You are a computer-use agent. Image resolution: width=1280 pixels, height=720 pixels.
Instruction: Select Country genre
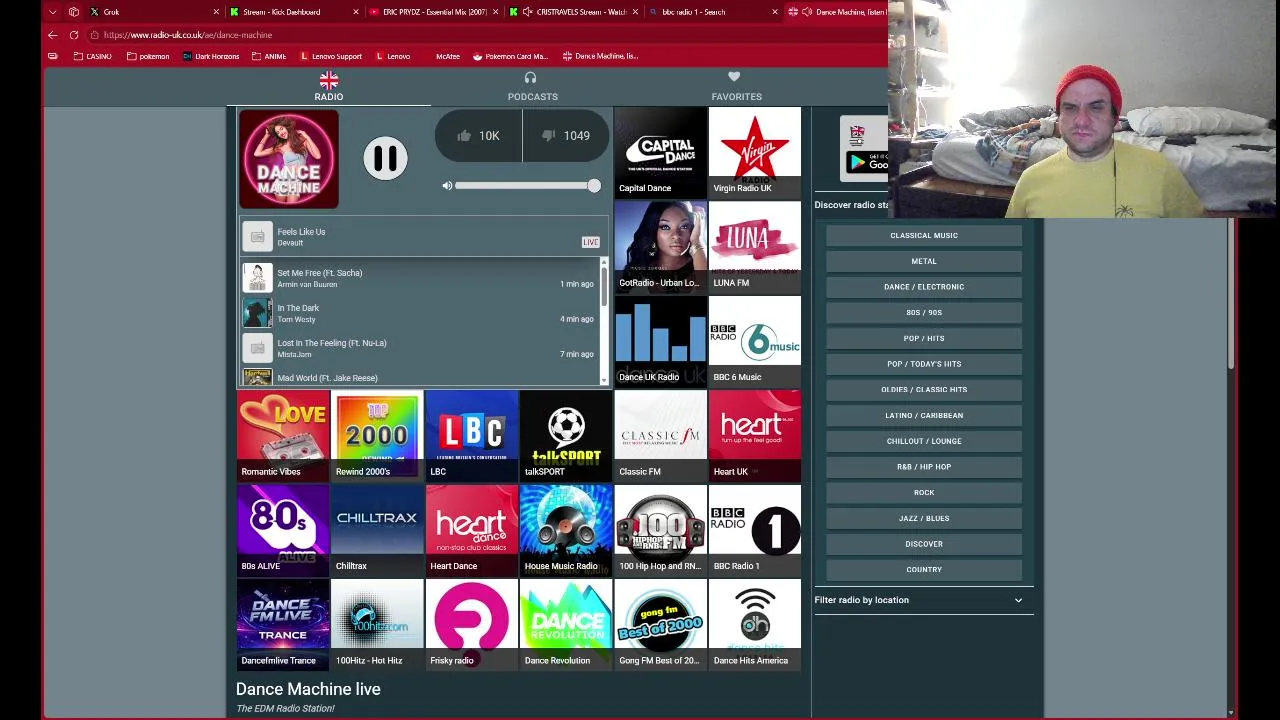point(924,569)
